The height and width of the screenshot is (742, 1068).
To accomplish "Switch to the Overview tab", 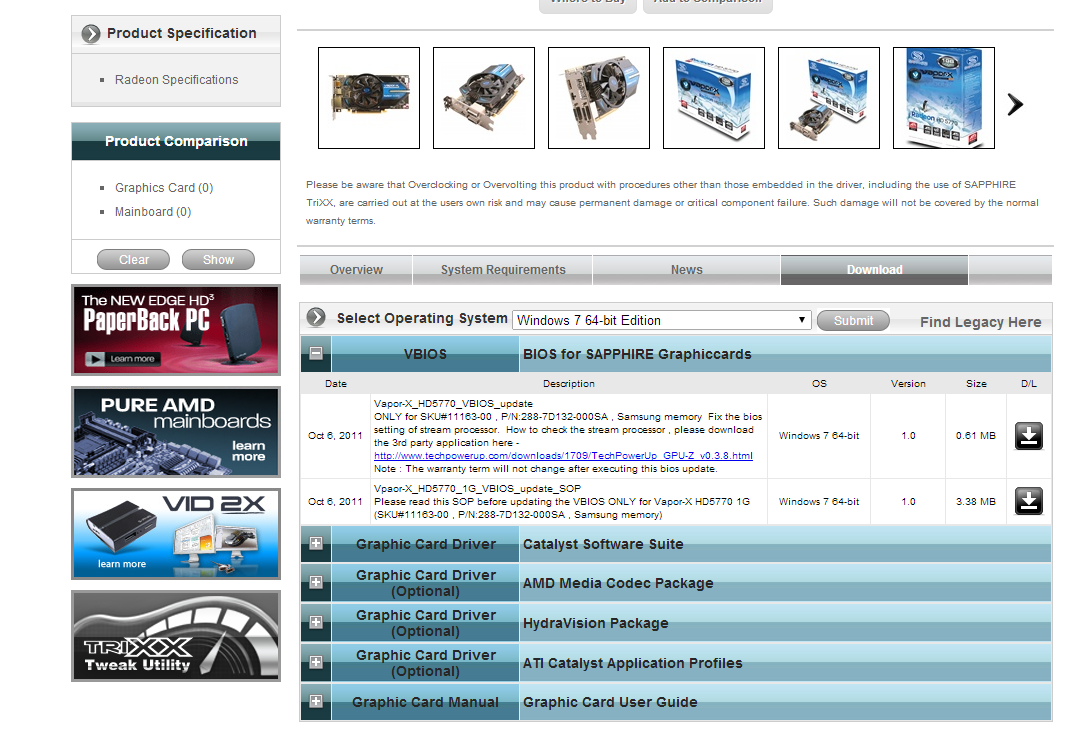I will tap(356, 270).
